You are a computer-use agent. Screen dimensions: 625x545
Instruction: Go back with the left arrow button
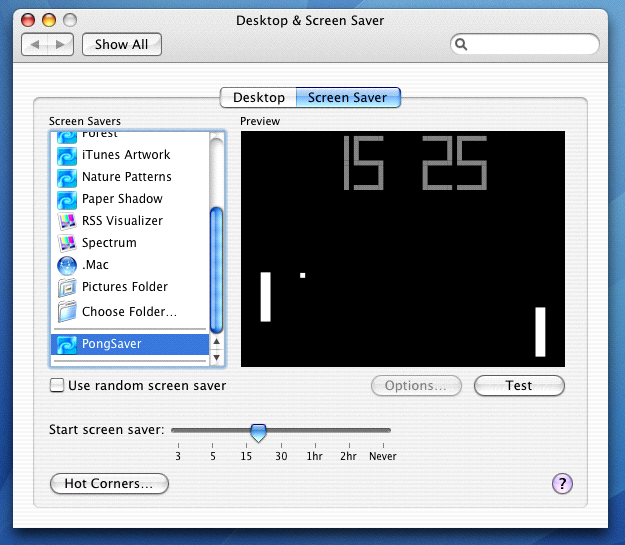tap(35, 44)
